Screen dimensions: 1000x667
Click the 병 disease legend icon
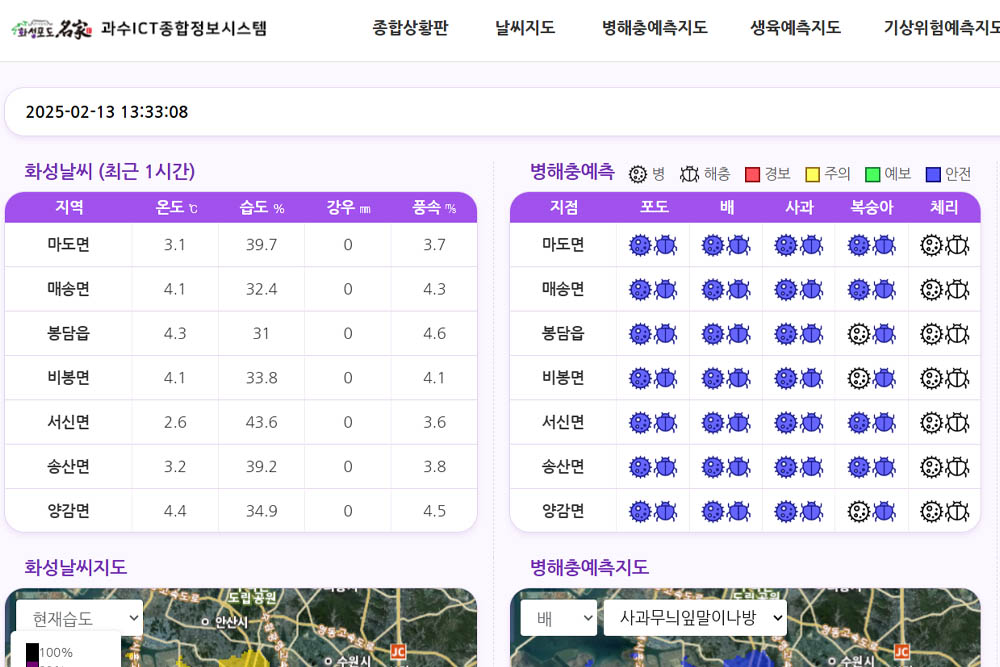point(638,174)
